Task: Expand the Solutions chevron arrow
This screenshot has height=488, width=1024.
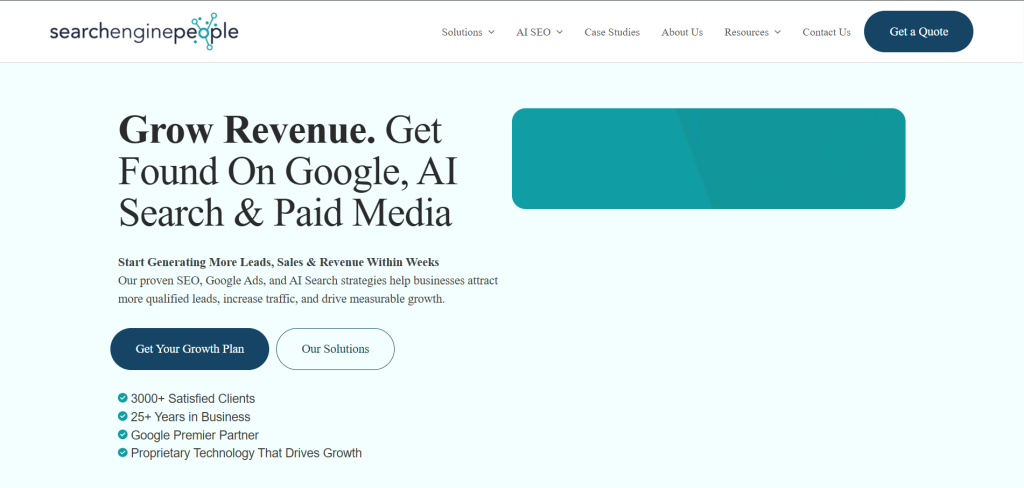Action: [491, 32]
